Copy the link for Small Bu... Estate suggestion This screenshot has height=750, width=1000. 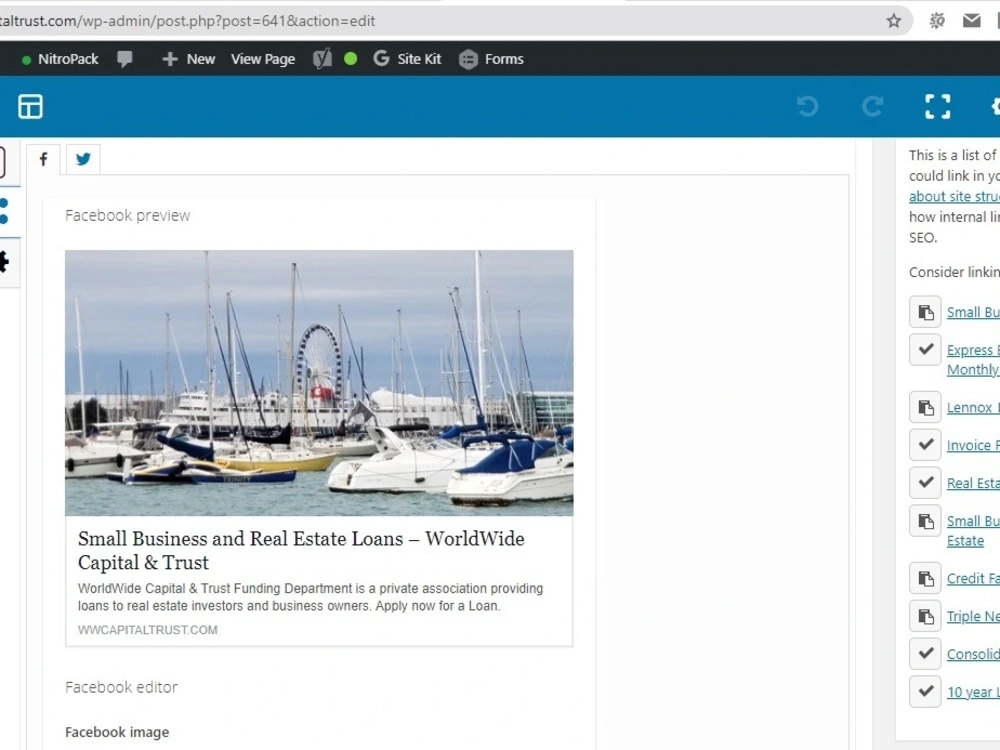(x=925, y=521)
